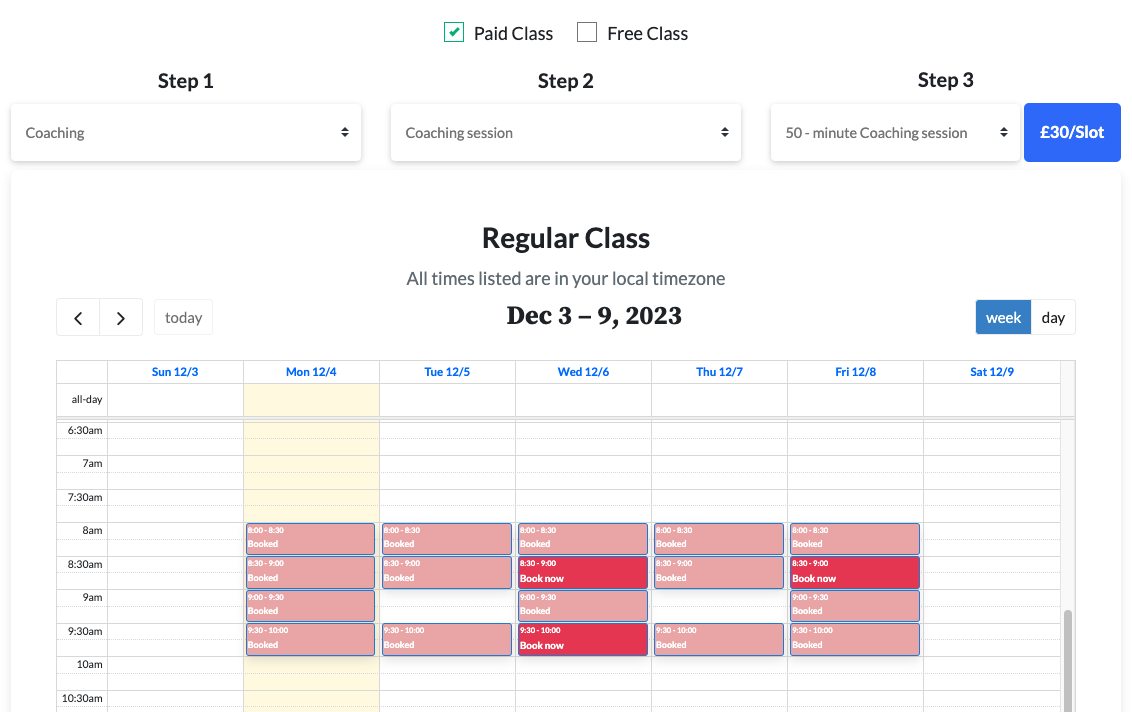Open the Coaching service dropdown
Image resolution: width=1132 pixels, height=712 pixels.
186,131
